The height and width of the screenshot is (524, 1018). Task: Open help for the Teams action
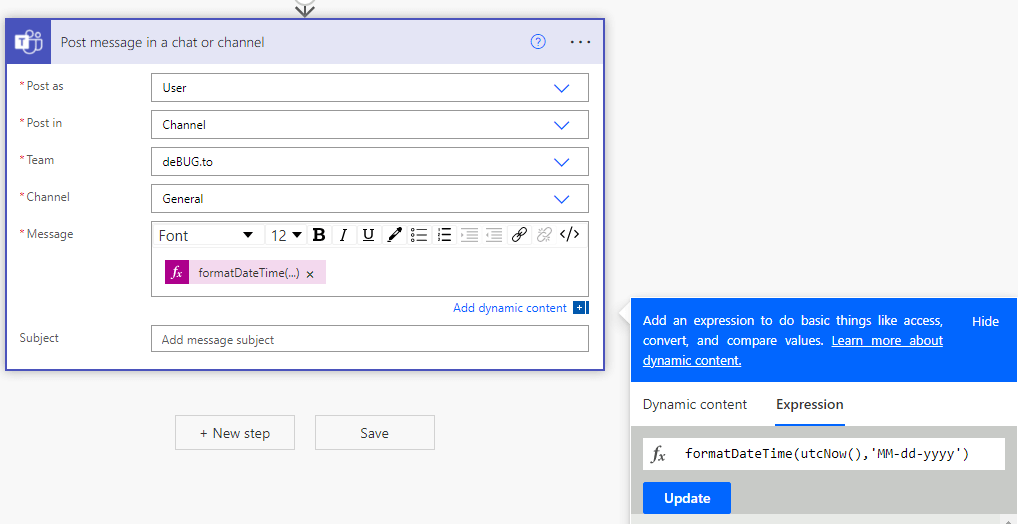(x=538, y=42)
